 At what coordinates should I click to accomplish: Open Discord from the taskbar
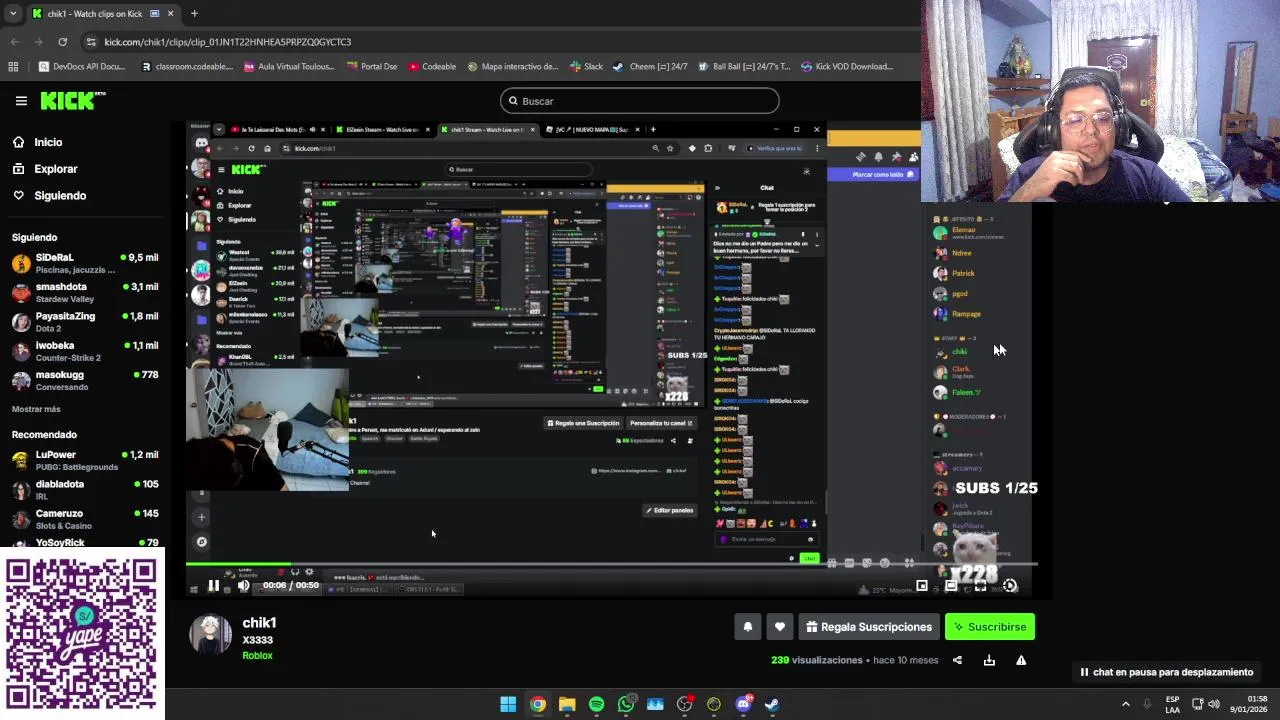coord(743,704)
